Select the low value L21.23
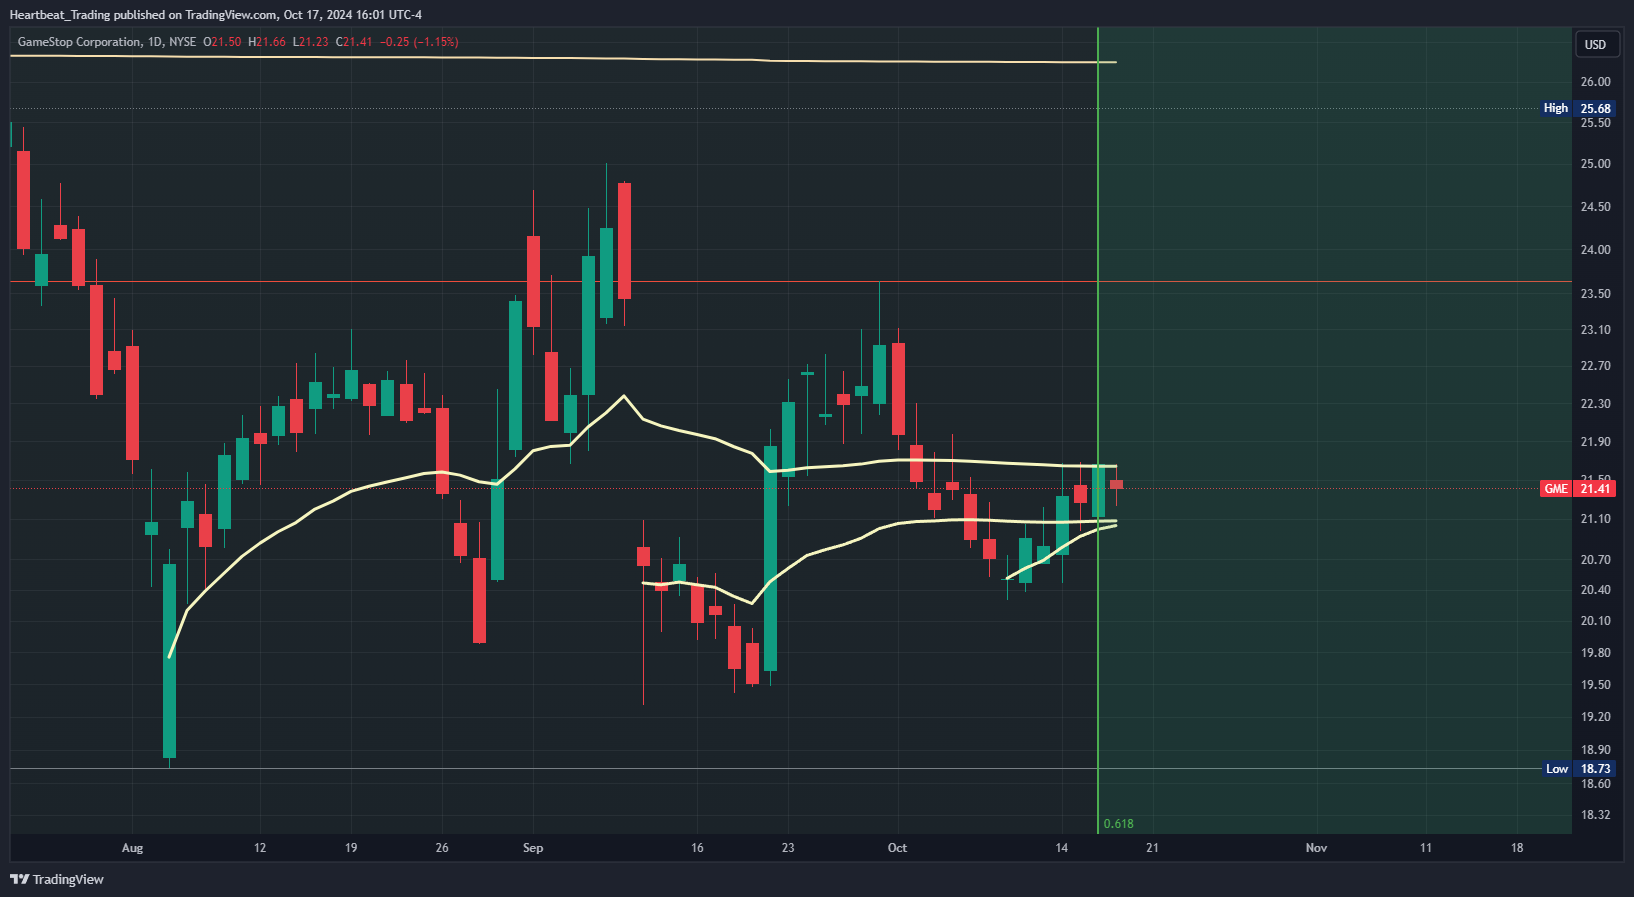The height and width of the screenshot is (897, 1634). coord(310,42)
